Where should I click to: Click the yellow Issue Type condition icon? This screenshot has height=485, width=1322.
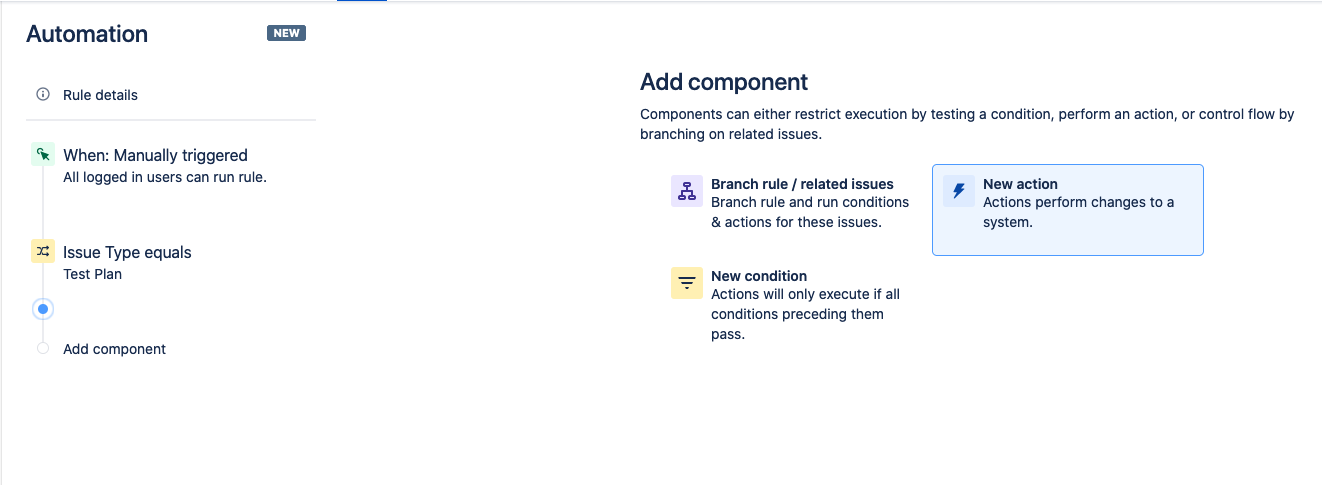point(43,252)
